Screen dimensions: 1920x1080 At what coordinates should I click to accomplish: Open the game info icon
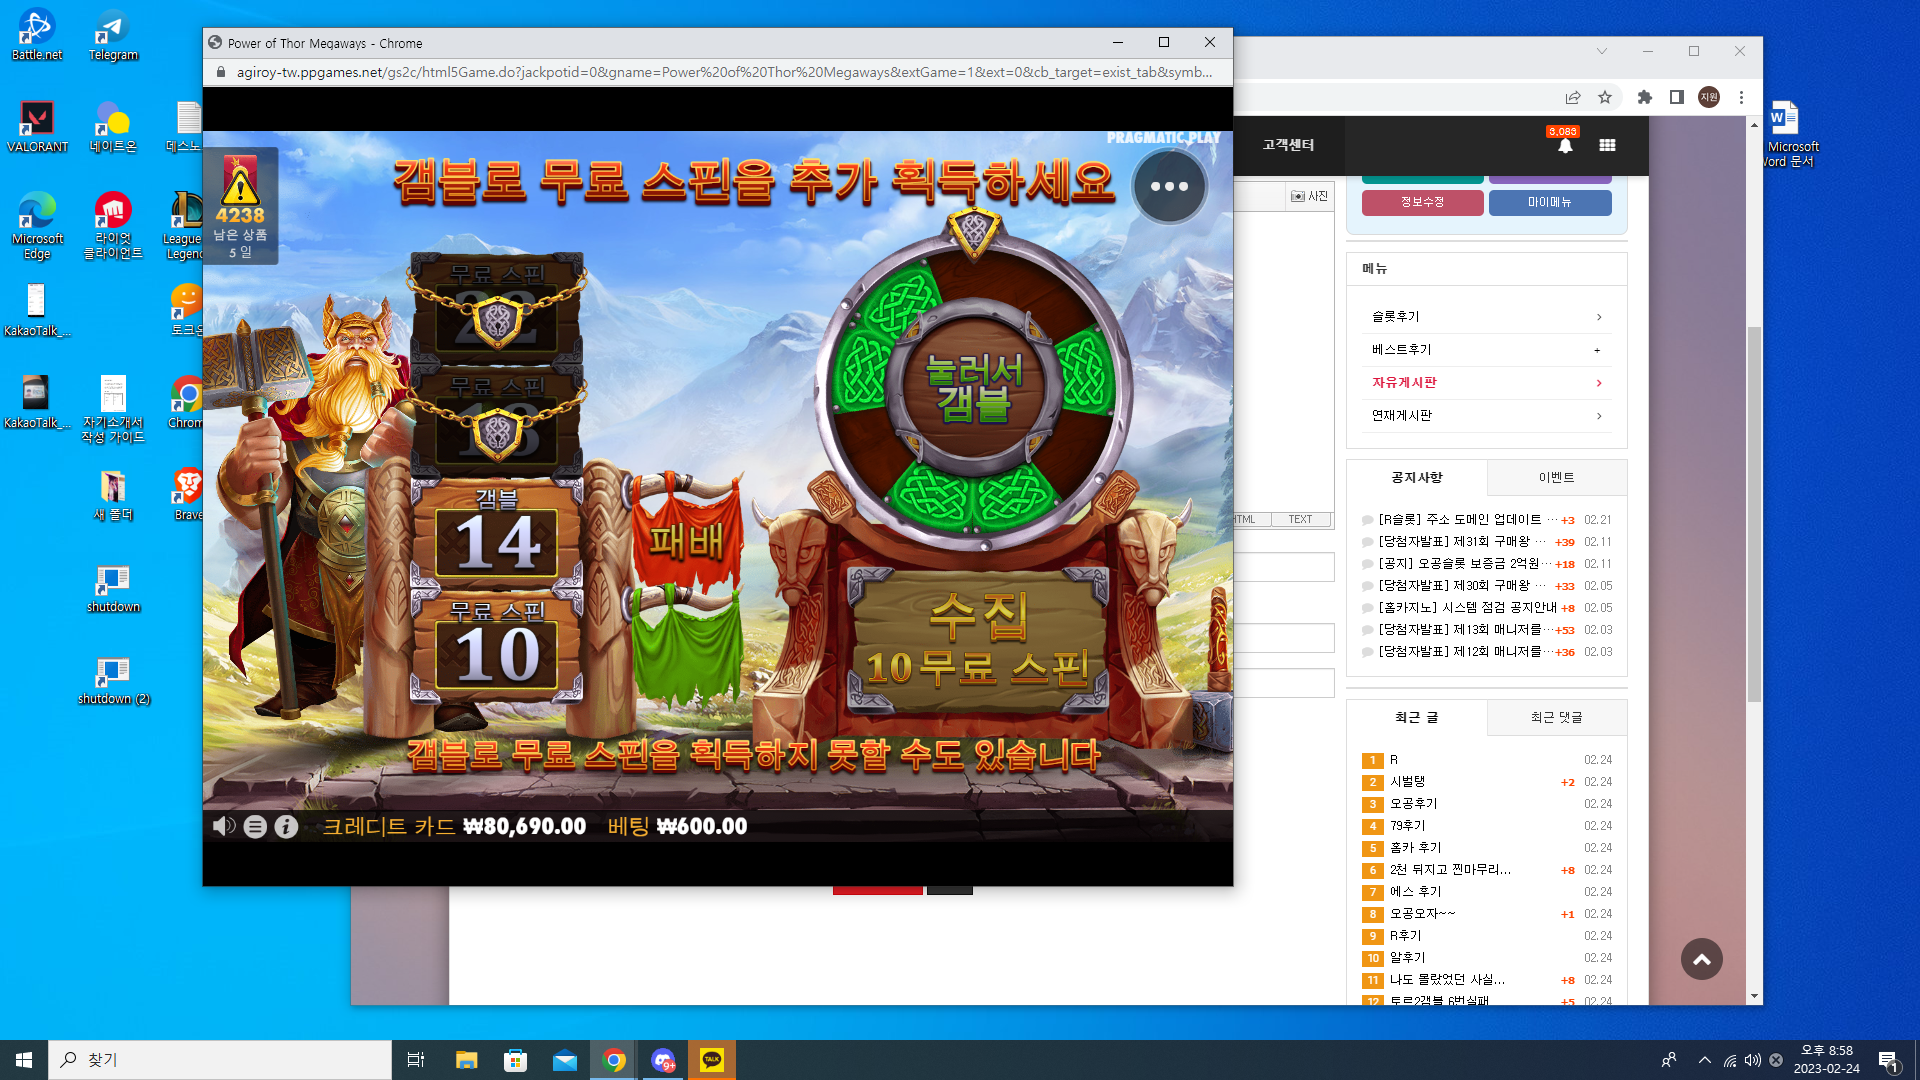tap(286, 827)
